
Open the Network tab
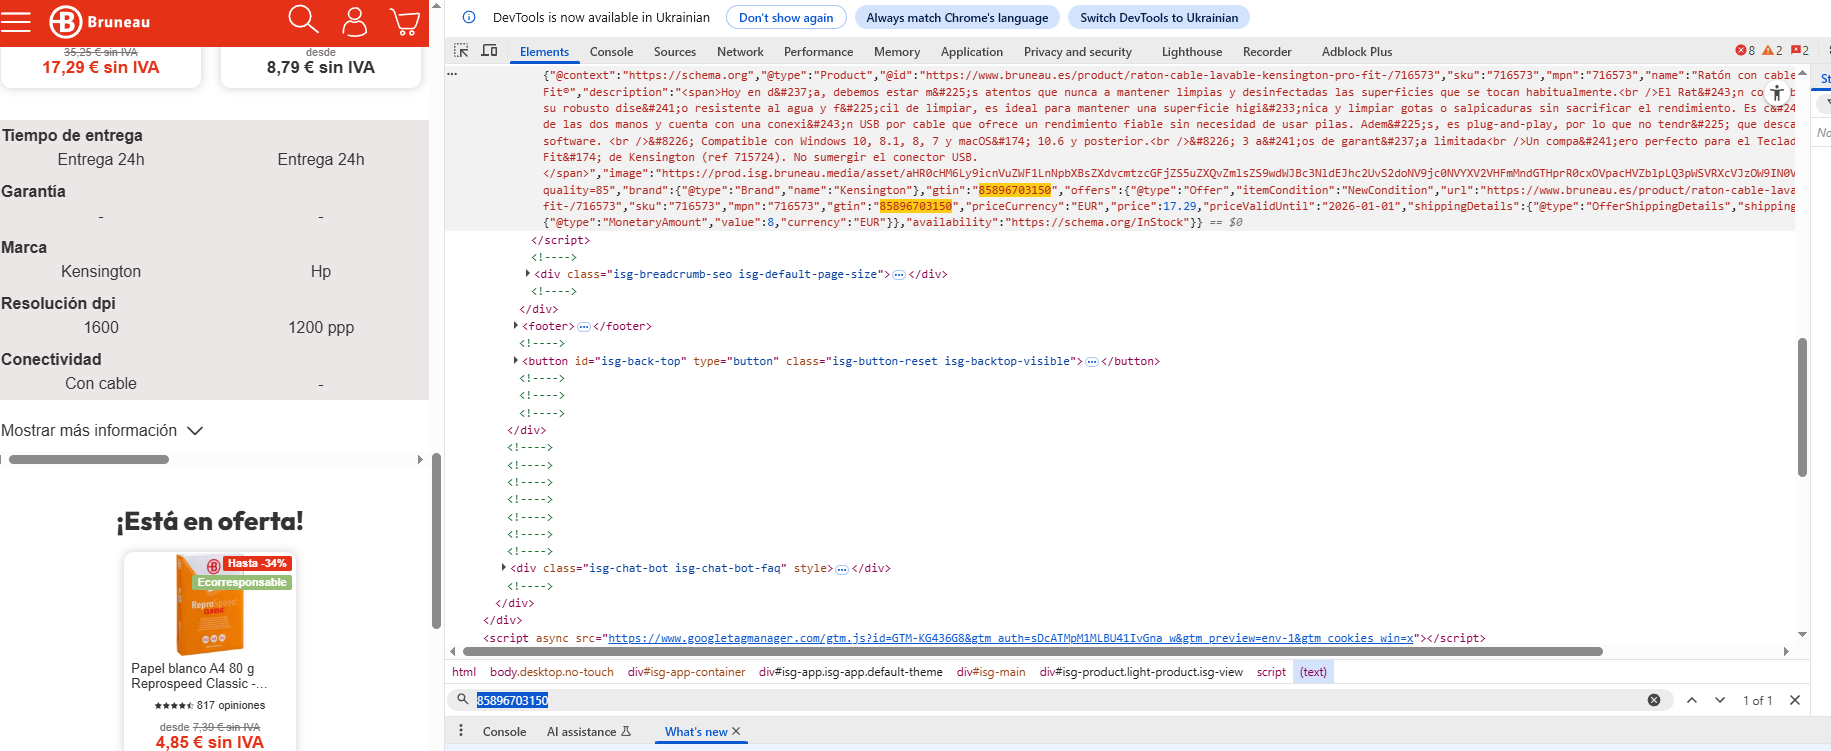(x=740, y=51)
